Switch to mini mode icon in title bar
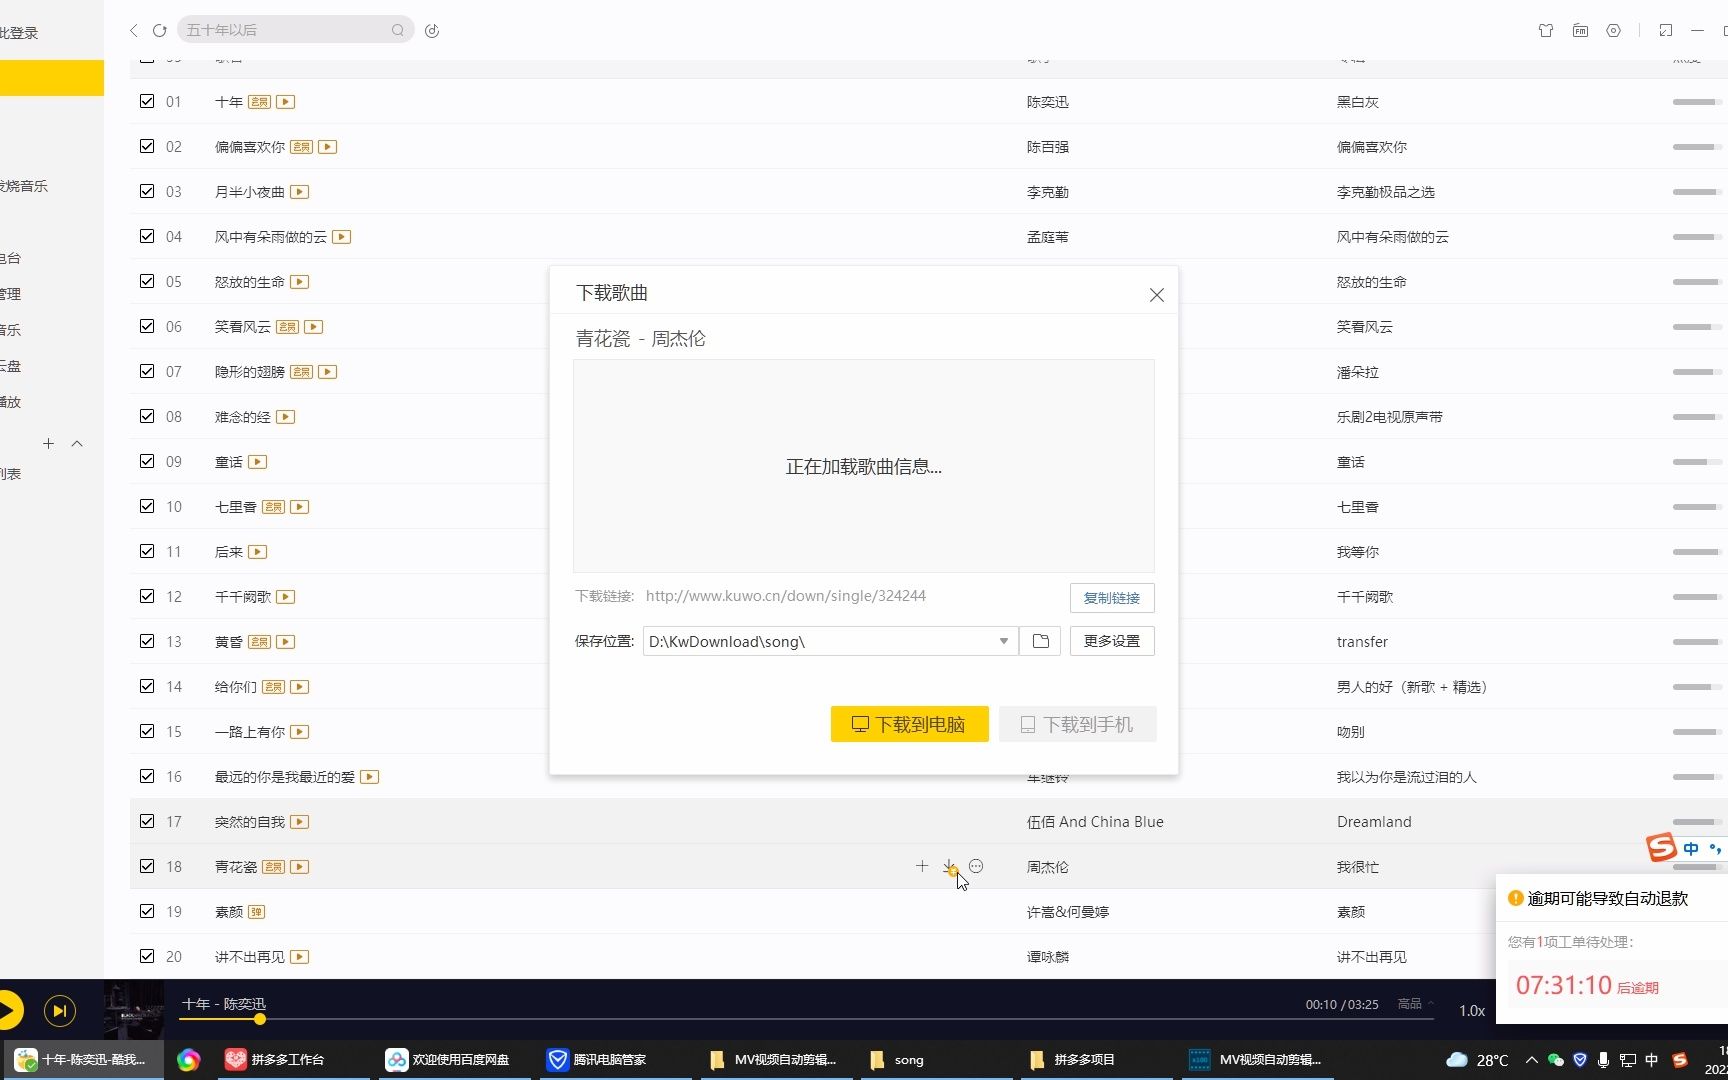 coord(1665,30)
